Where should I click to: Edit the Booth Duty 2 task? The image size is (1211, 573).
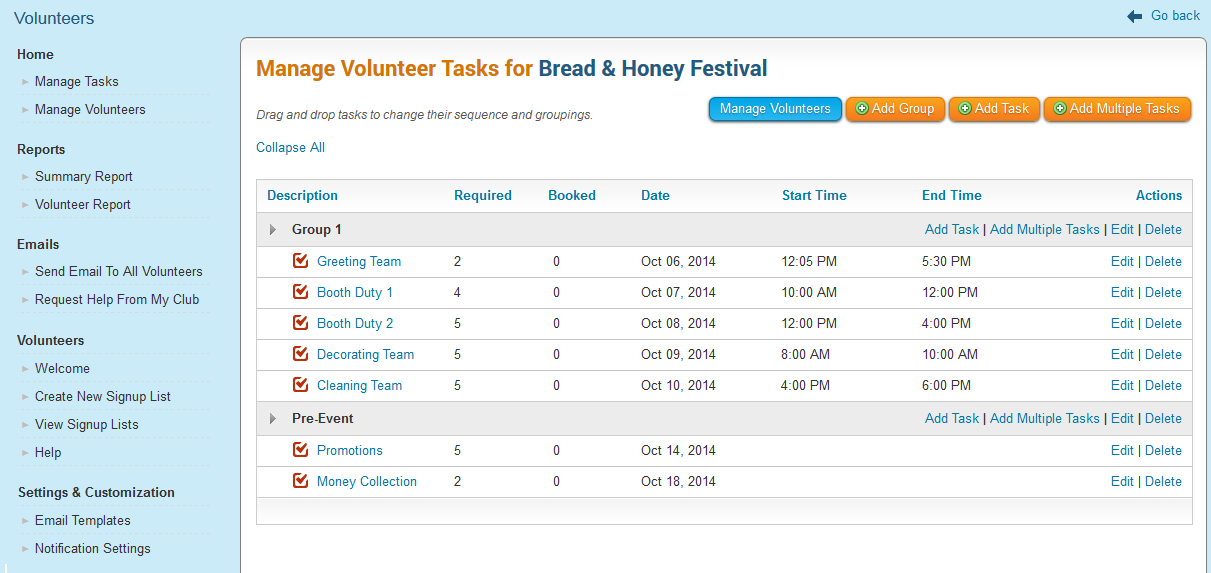point(1122,324)
